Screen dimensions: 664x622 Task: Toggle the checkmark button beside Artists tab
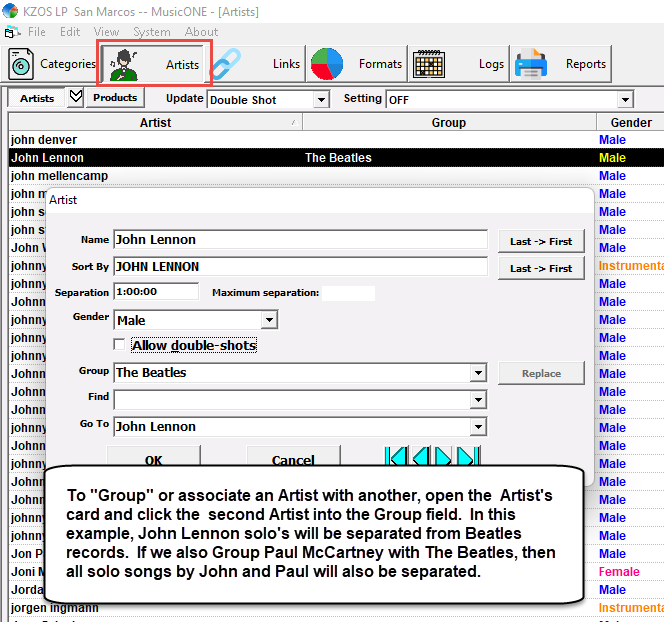76,97
